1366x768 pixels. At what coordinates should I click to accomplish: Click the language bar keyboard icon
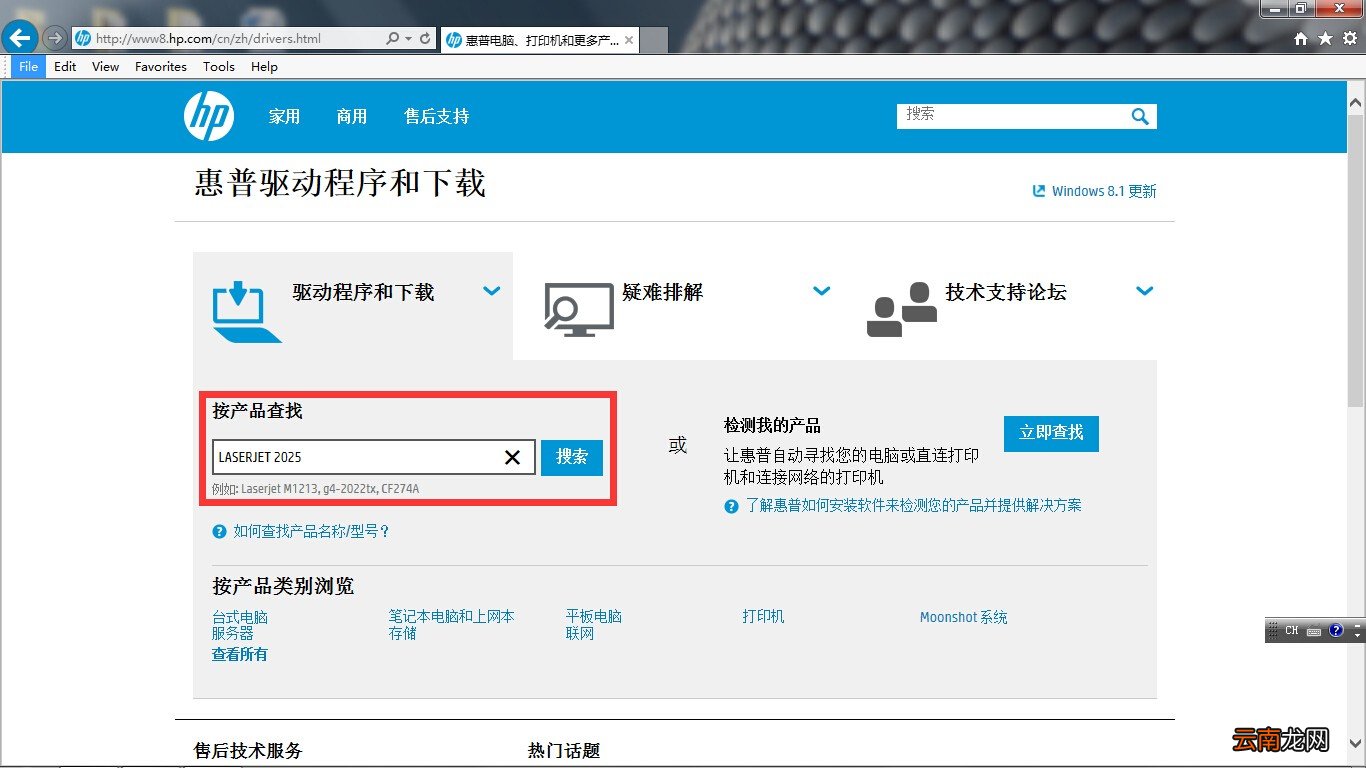[x=1313, y=631]
